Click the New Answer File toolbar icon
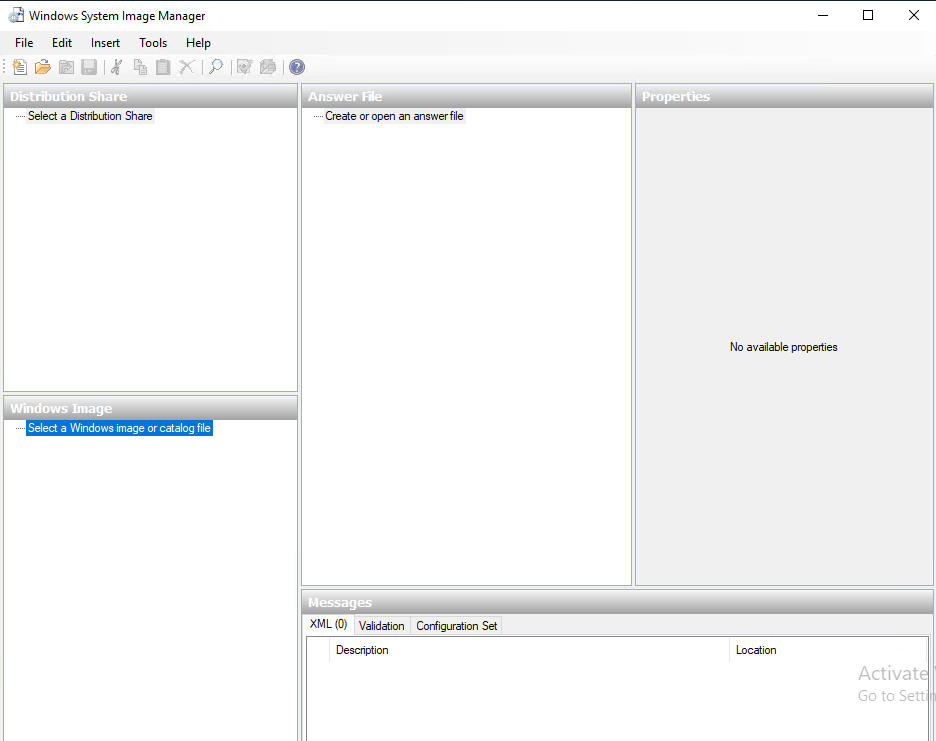The width and height of the screenshot is (936, 741). click(x=20, y=67)
